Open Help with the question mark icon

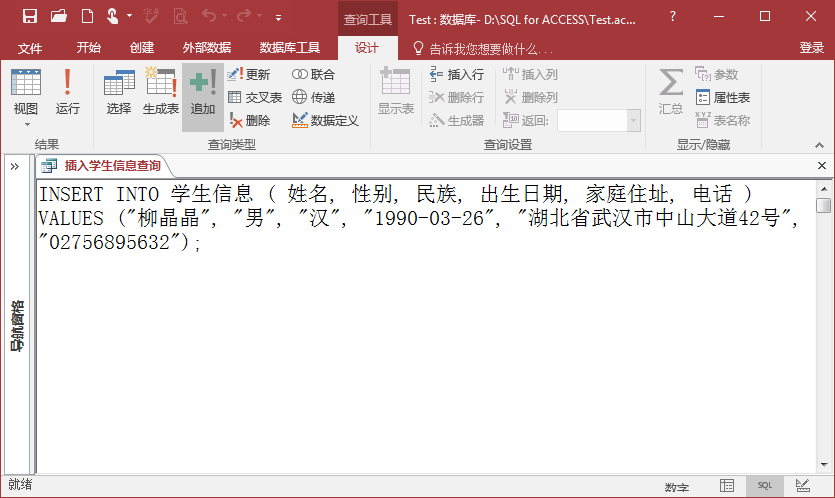coord(673,17)
